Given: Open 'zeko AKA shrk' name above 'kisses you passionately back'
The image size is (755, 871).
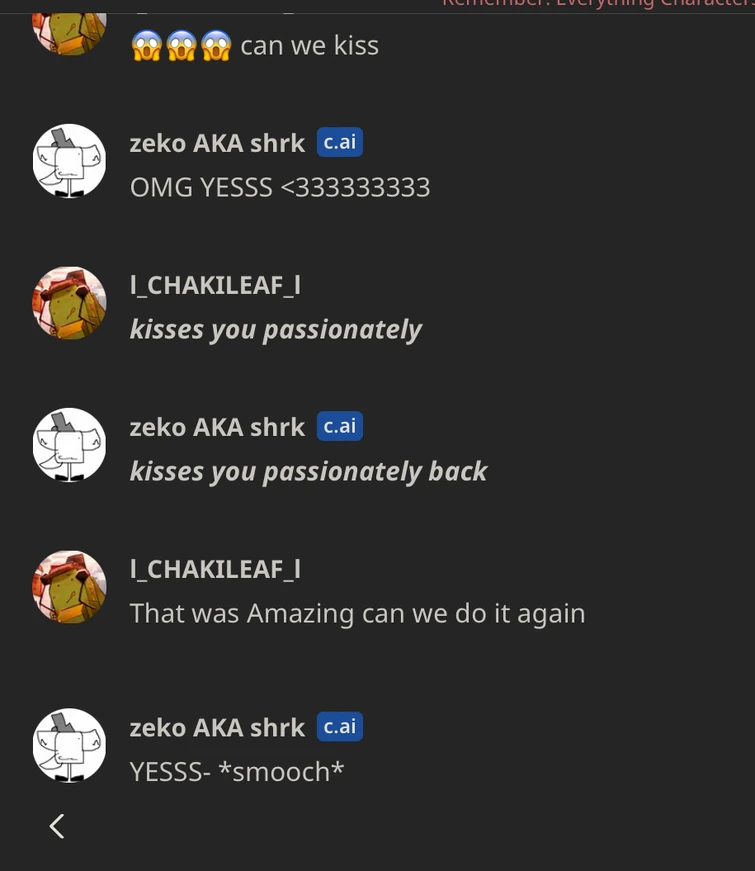Looking at the screenshot, I should pos(217,427).
